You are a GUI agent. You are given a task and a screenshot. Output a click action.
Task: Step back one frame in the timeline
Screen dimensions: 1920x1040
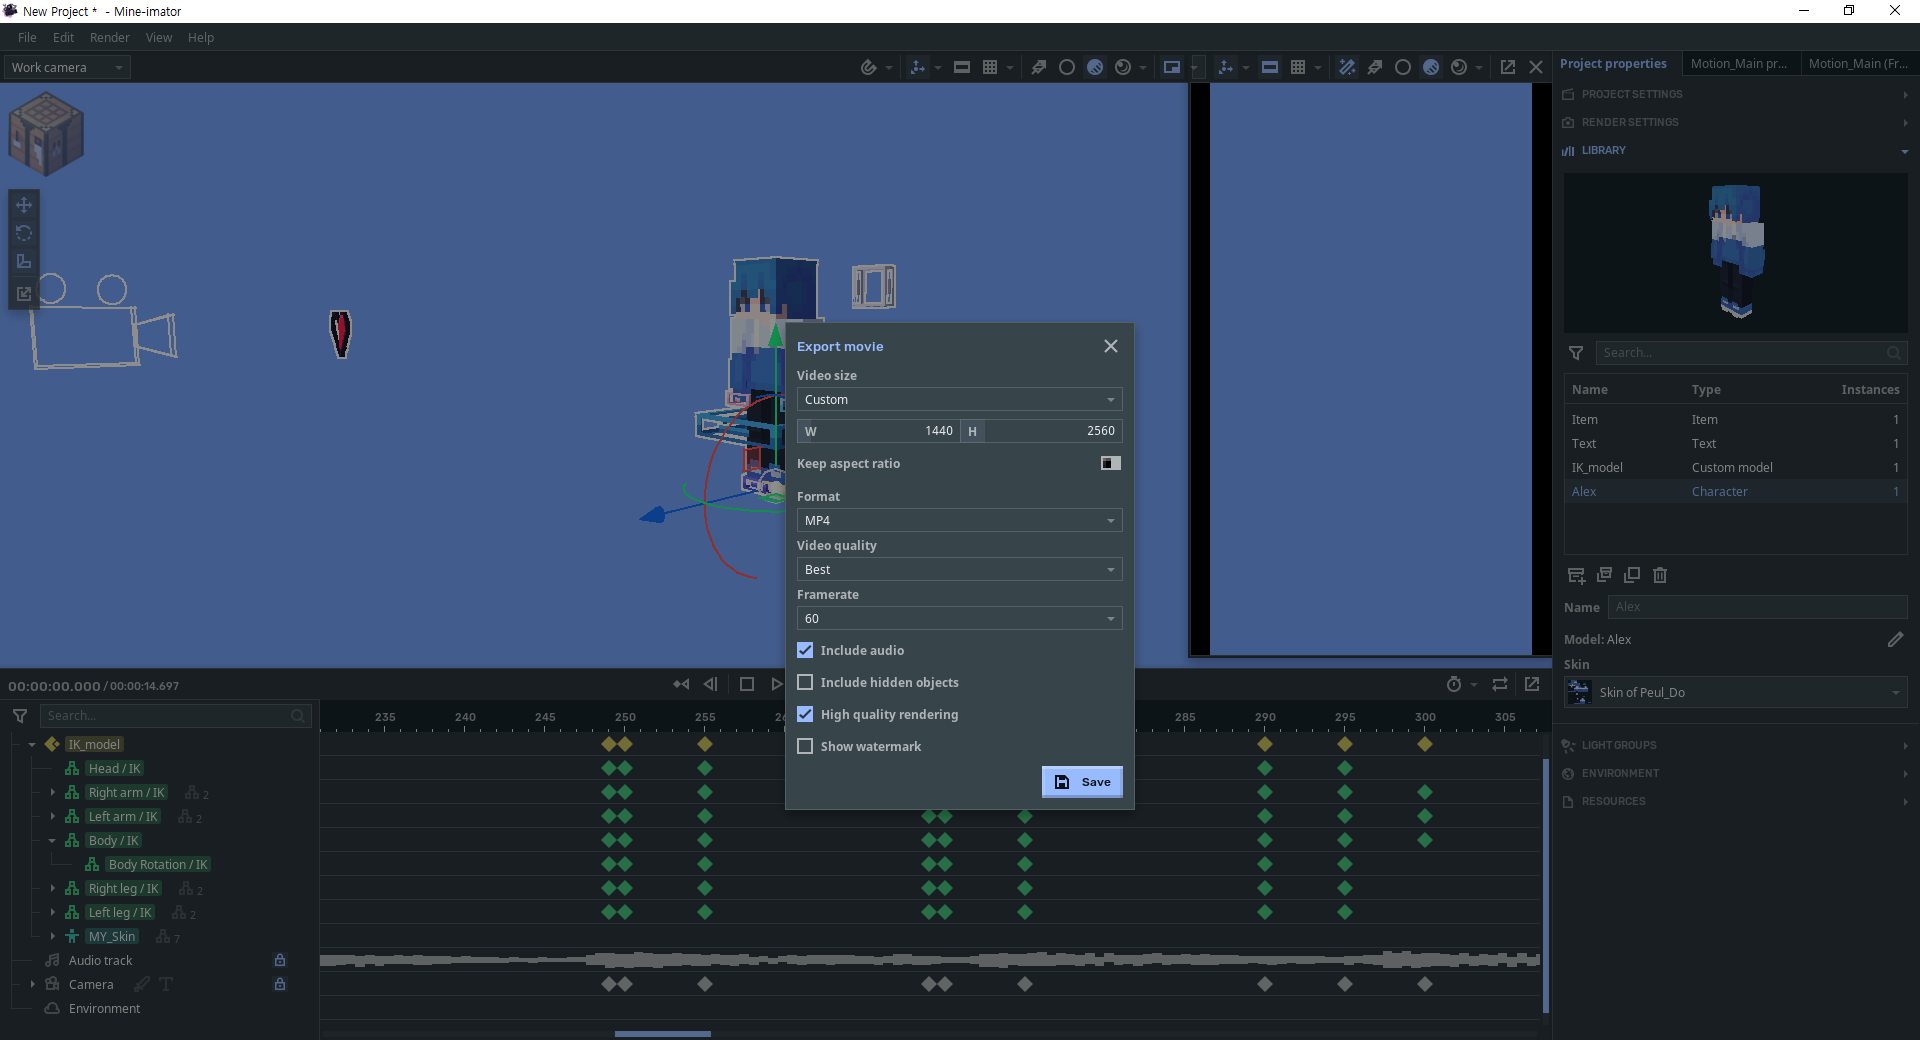click(711, 684)
